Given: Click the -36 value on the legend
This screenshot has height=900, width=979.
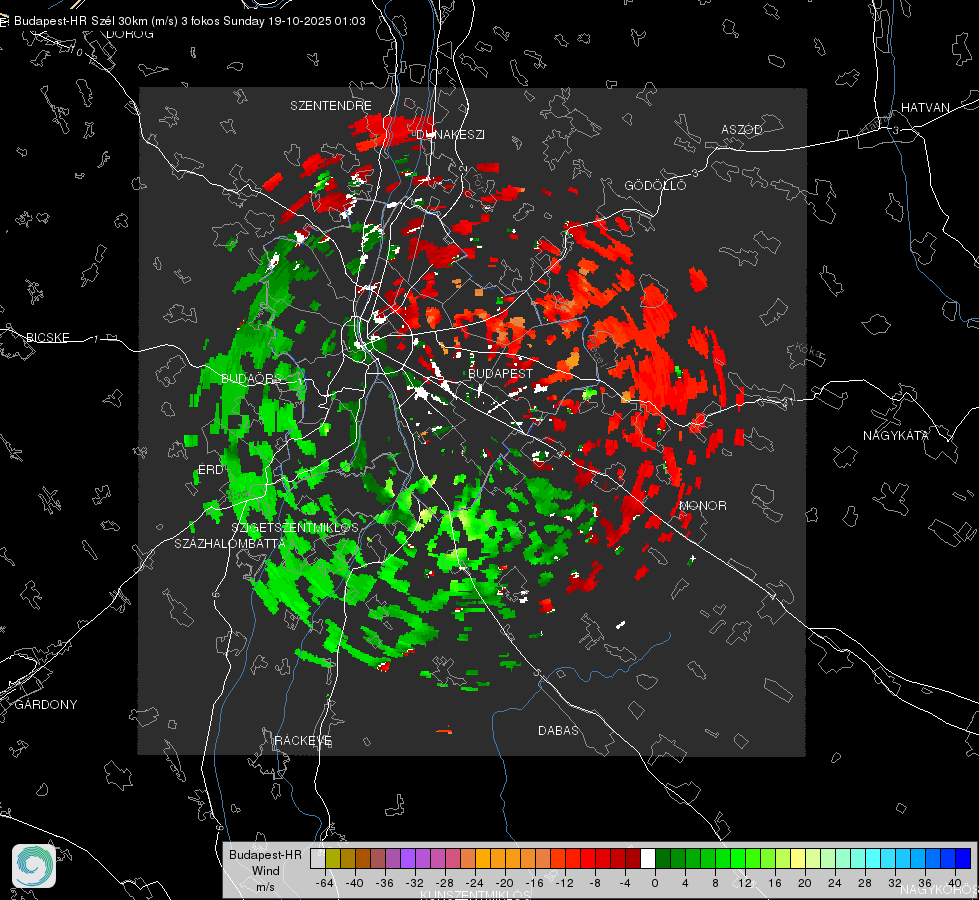Looking at the screenshot, I should [x=384, y=883].
